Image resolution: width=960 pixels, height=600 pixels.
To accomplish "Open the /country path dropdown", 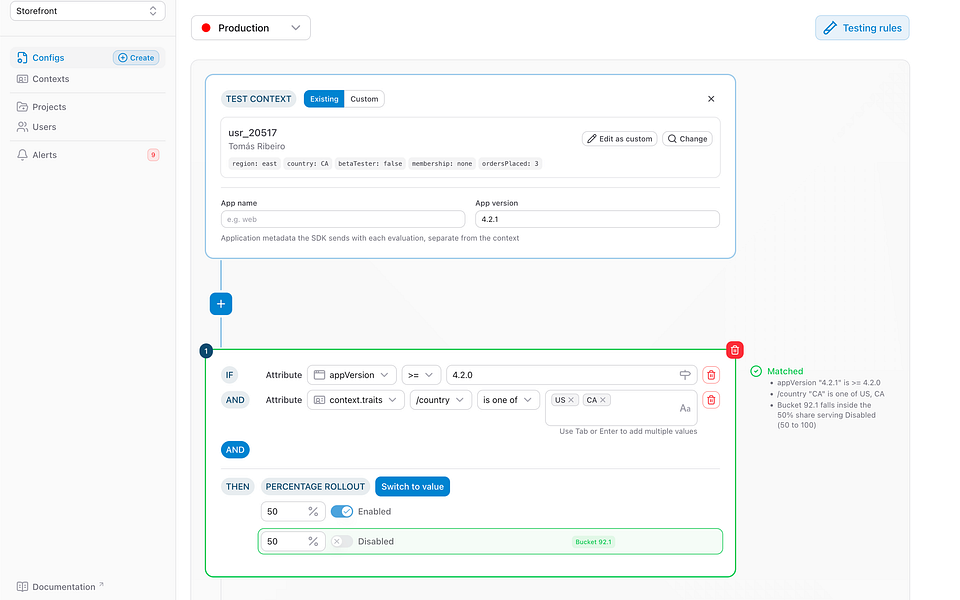I will (x=440, y=400).
